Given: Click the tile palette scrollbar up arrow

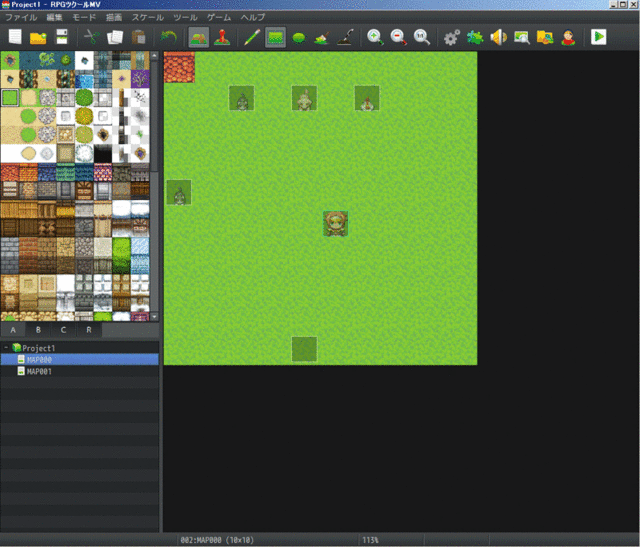Looking at the screenshot, I should tap(154, 55).
